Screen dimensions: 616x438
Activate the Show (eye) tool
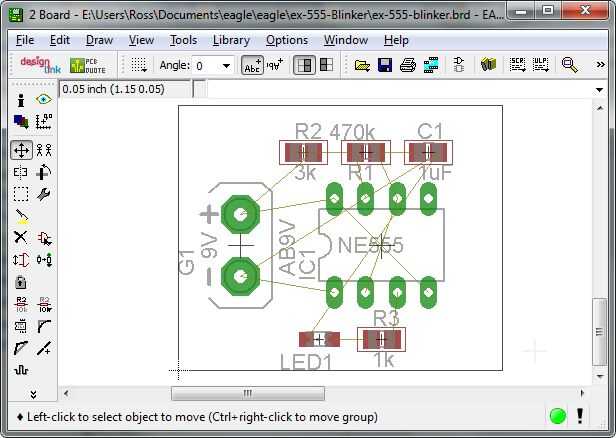click(43, 99)
